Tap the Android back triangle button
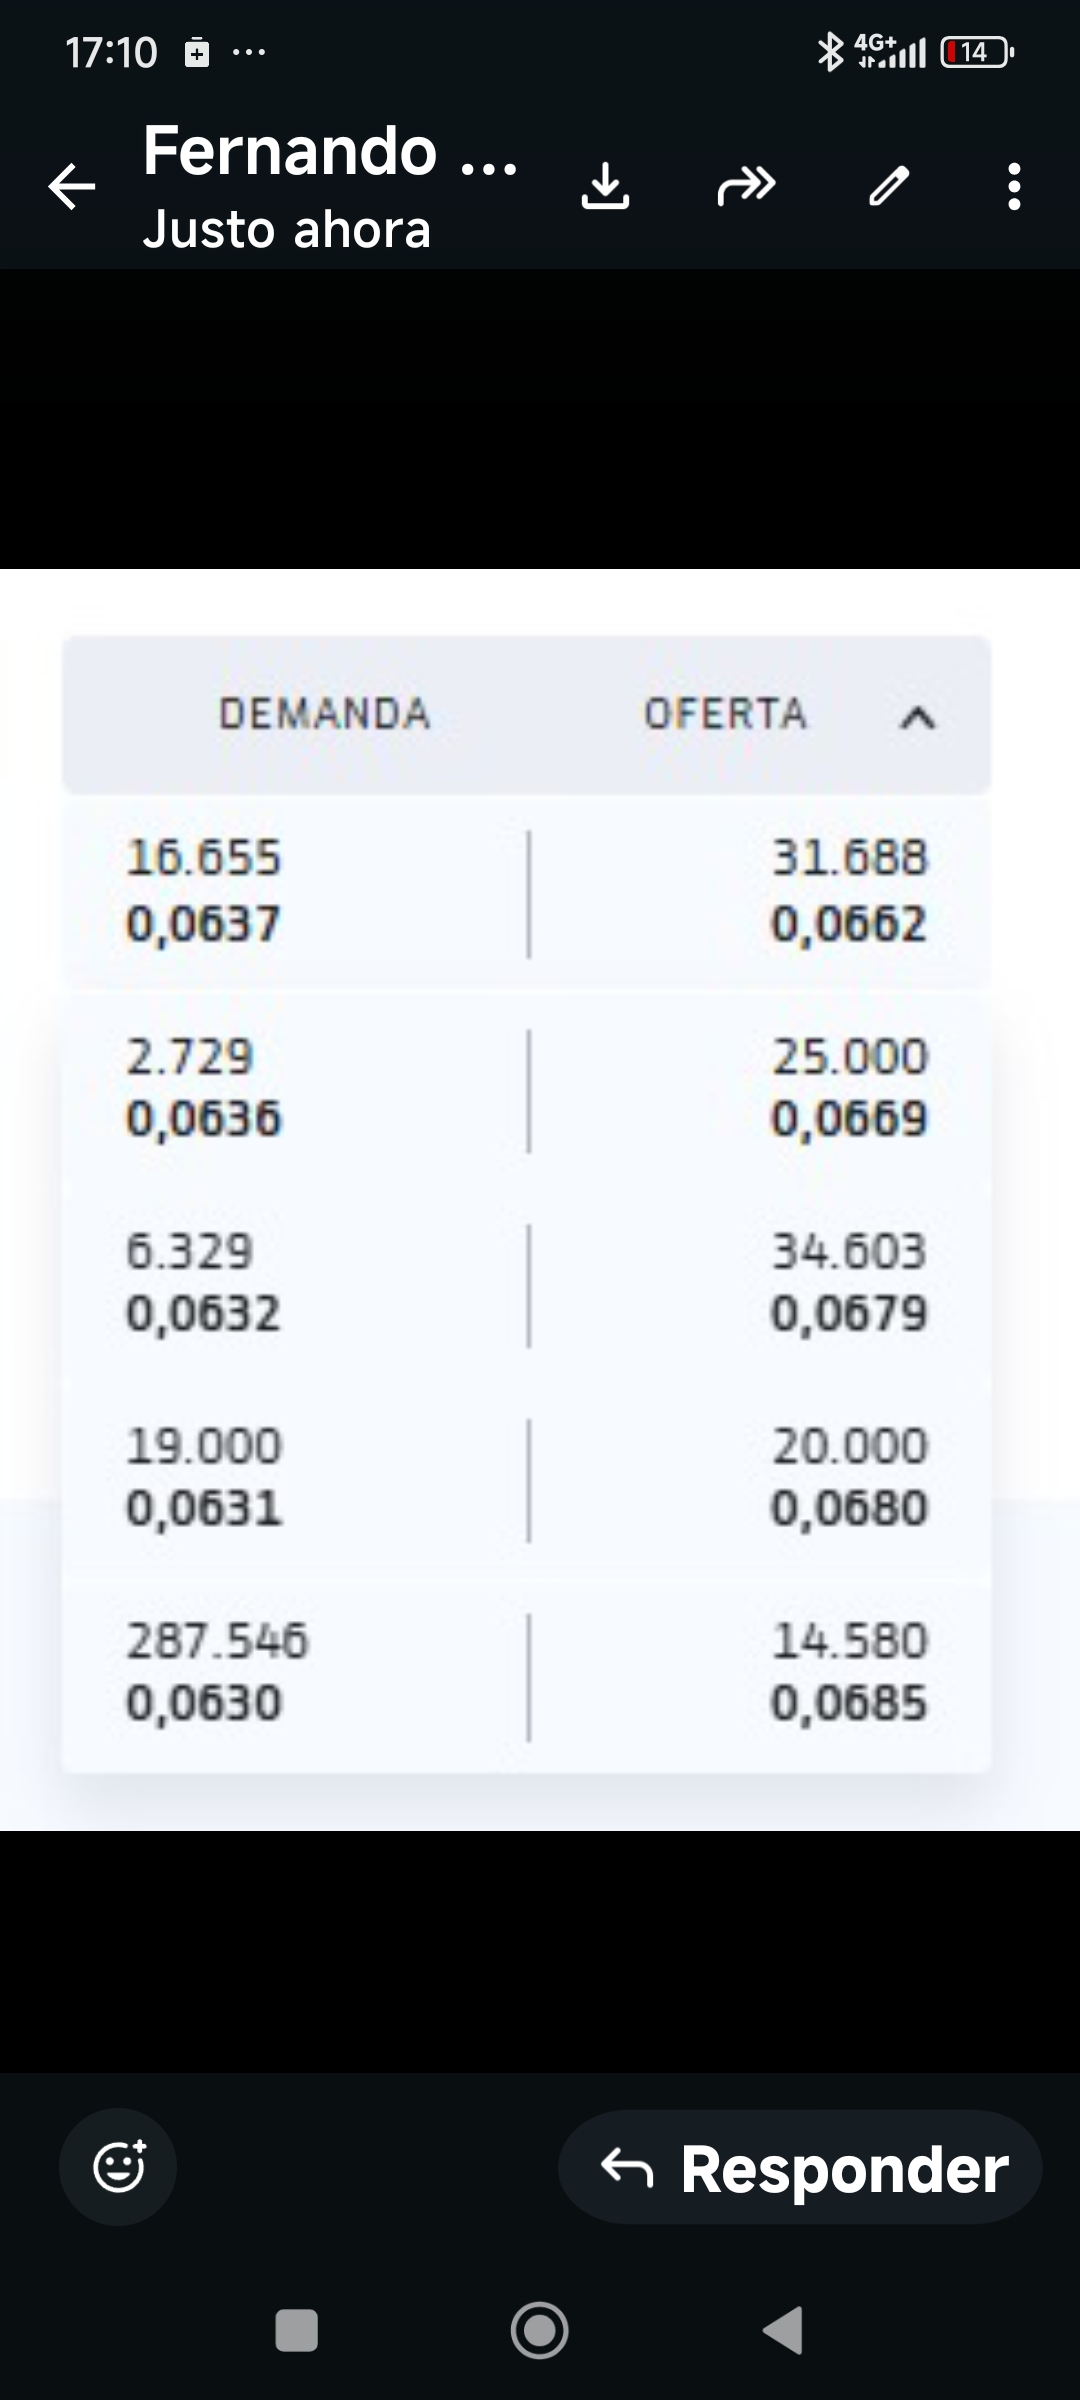The image size is (1080, 2400). pyautogui.click(x=783, y=2330)
